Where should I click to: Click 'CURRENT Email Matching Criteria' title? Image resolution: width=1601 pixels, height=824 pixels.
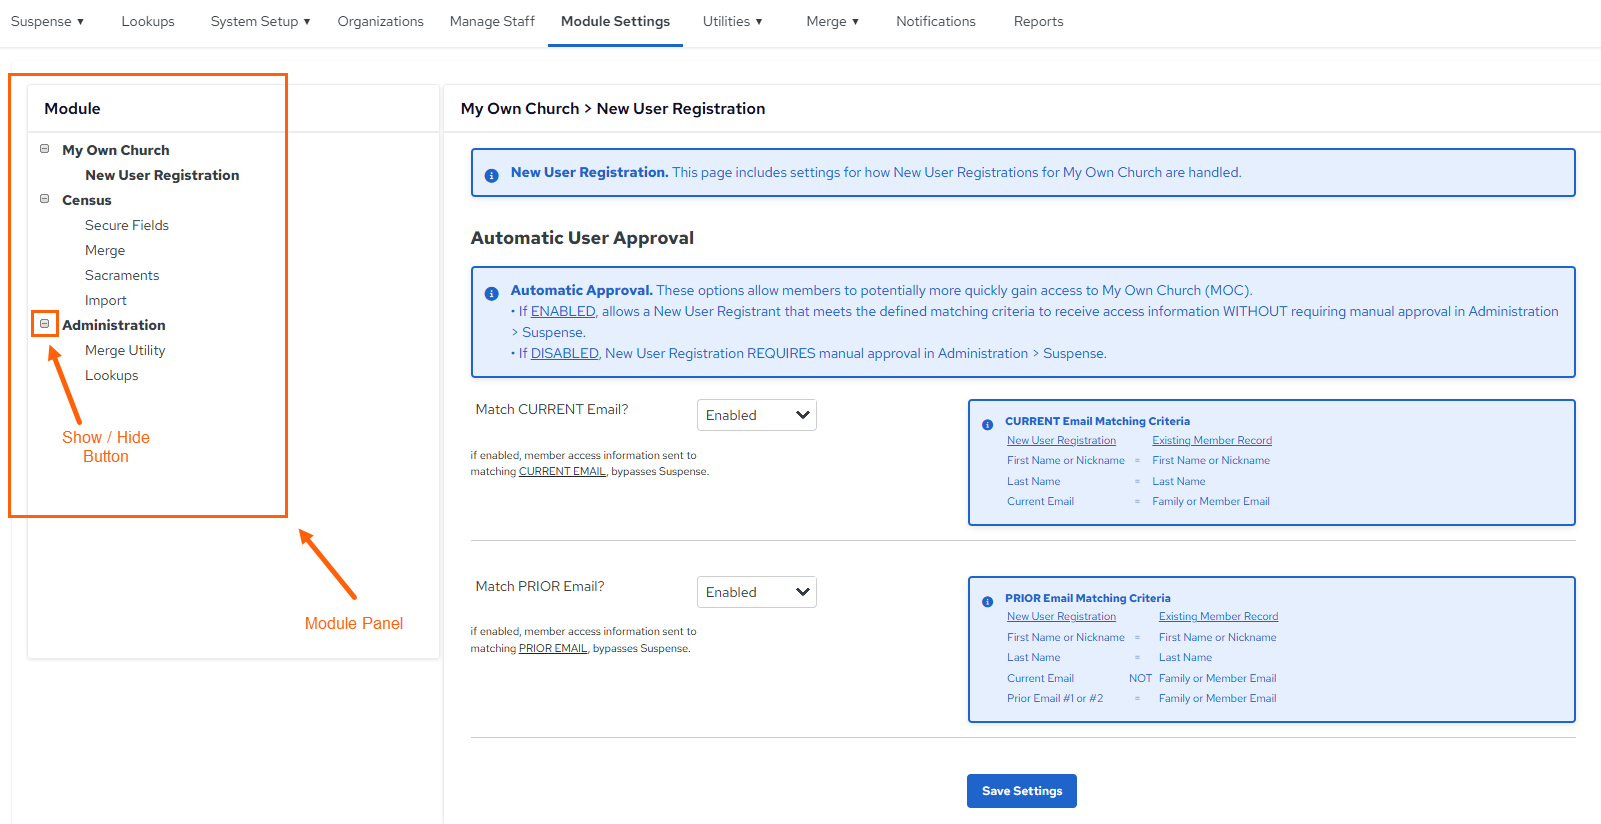click(x=1097, y=421)
